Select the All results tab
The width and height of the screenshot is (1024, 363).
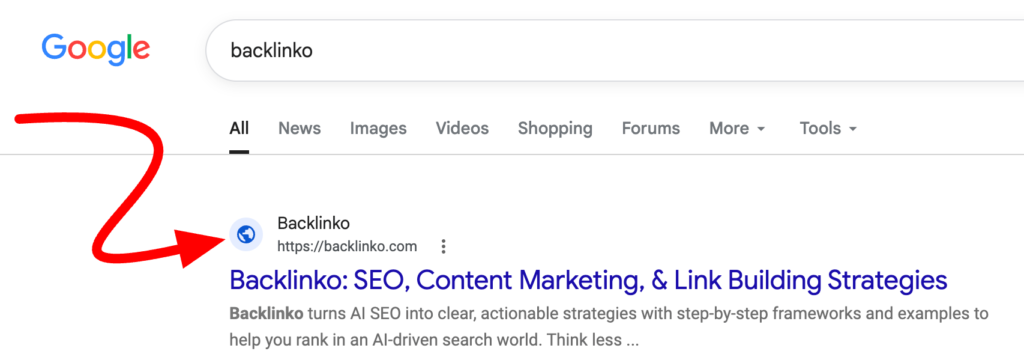click(239, 129)
